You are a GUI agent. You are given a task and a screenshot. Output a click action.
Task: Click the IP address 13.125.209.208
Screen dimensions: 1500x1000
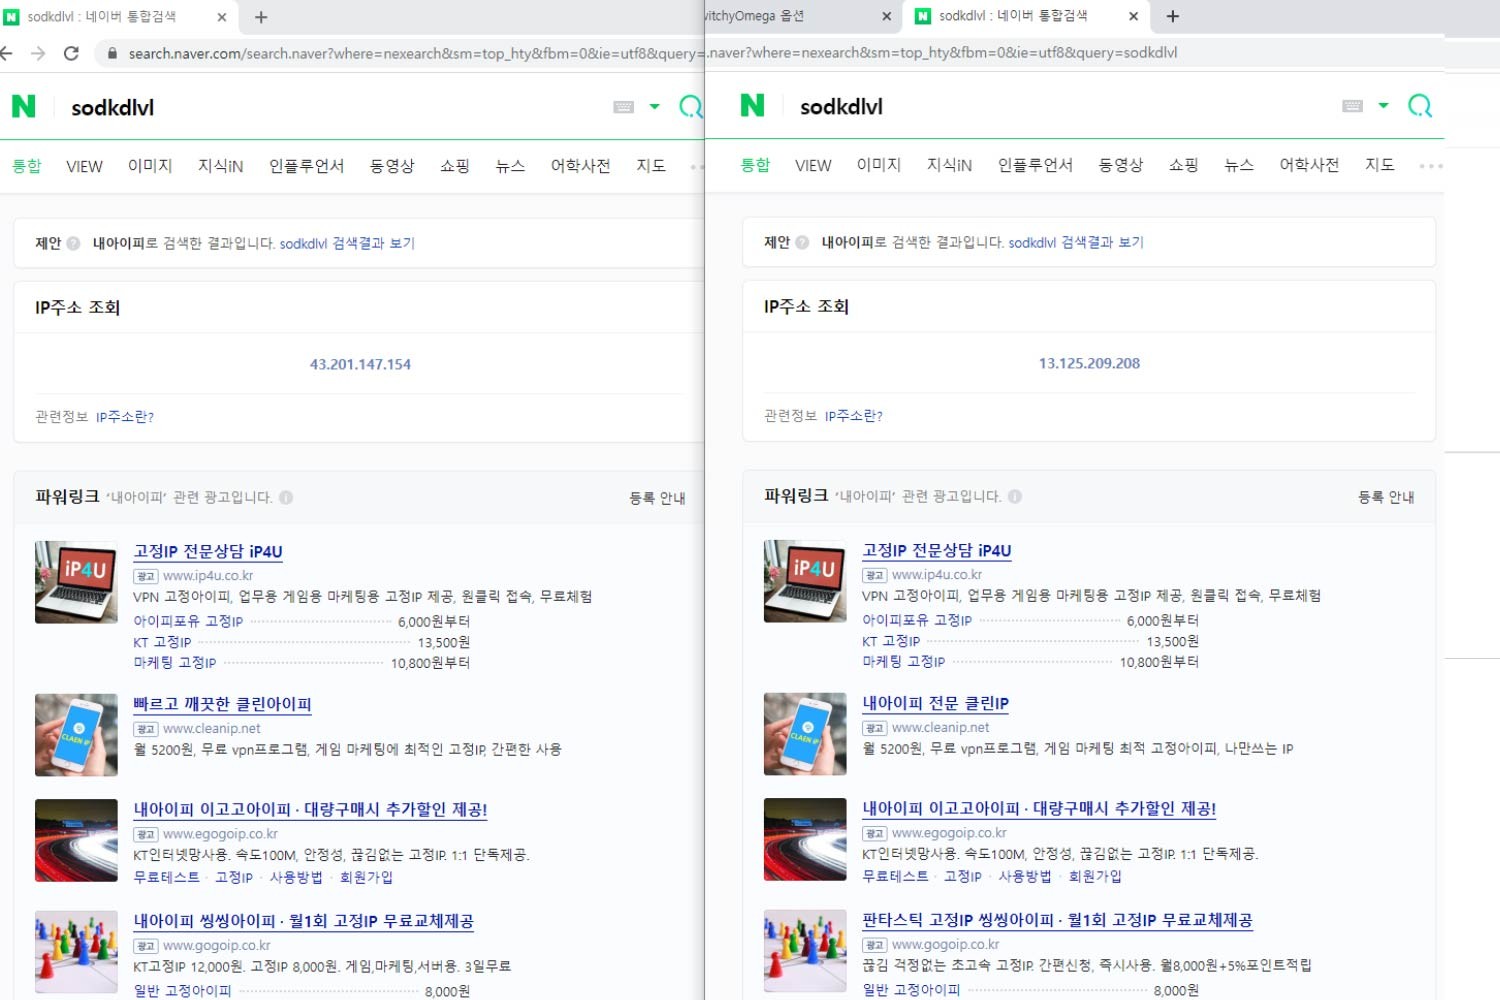click(x=1089, y=364)
